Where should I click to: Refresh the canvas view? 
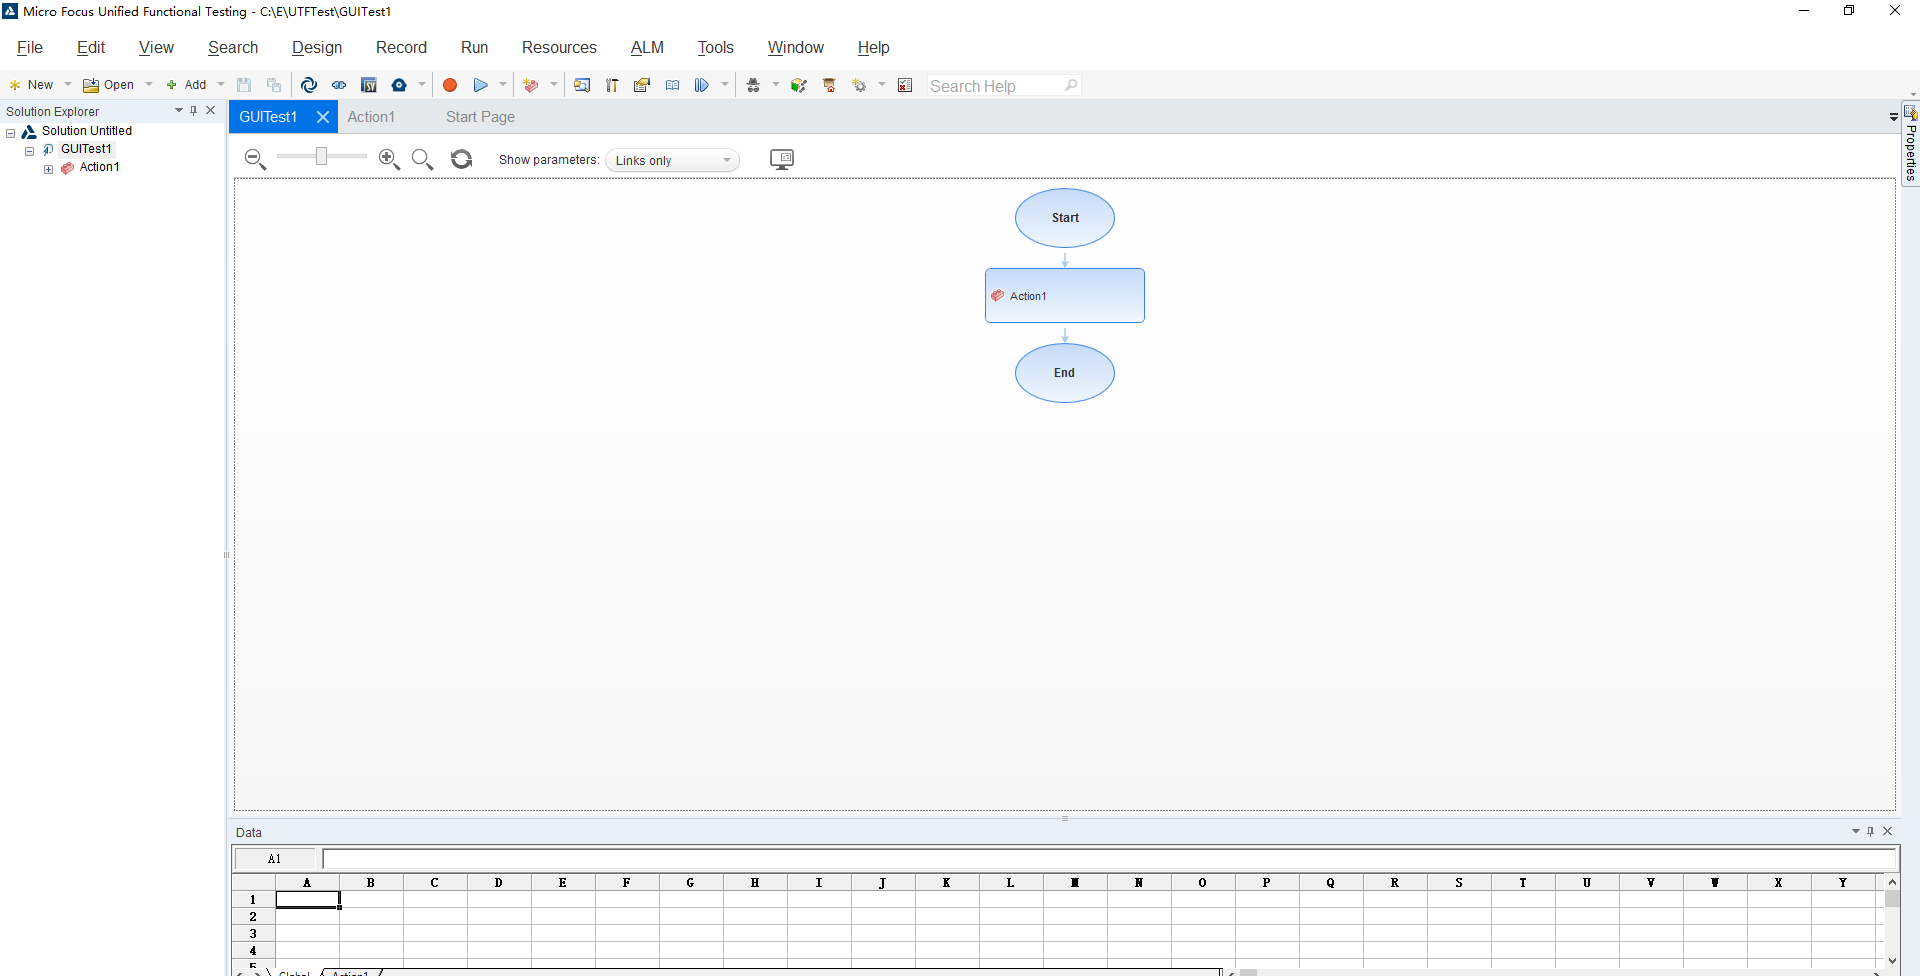(x=461, y=159)
